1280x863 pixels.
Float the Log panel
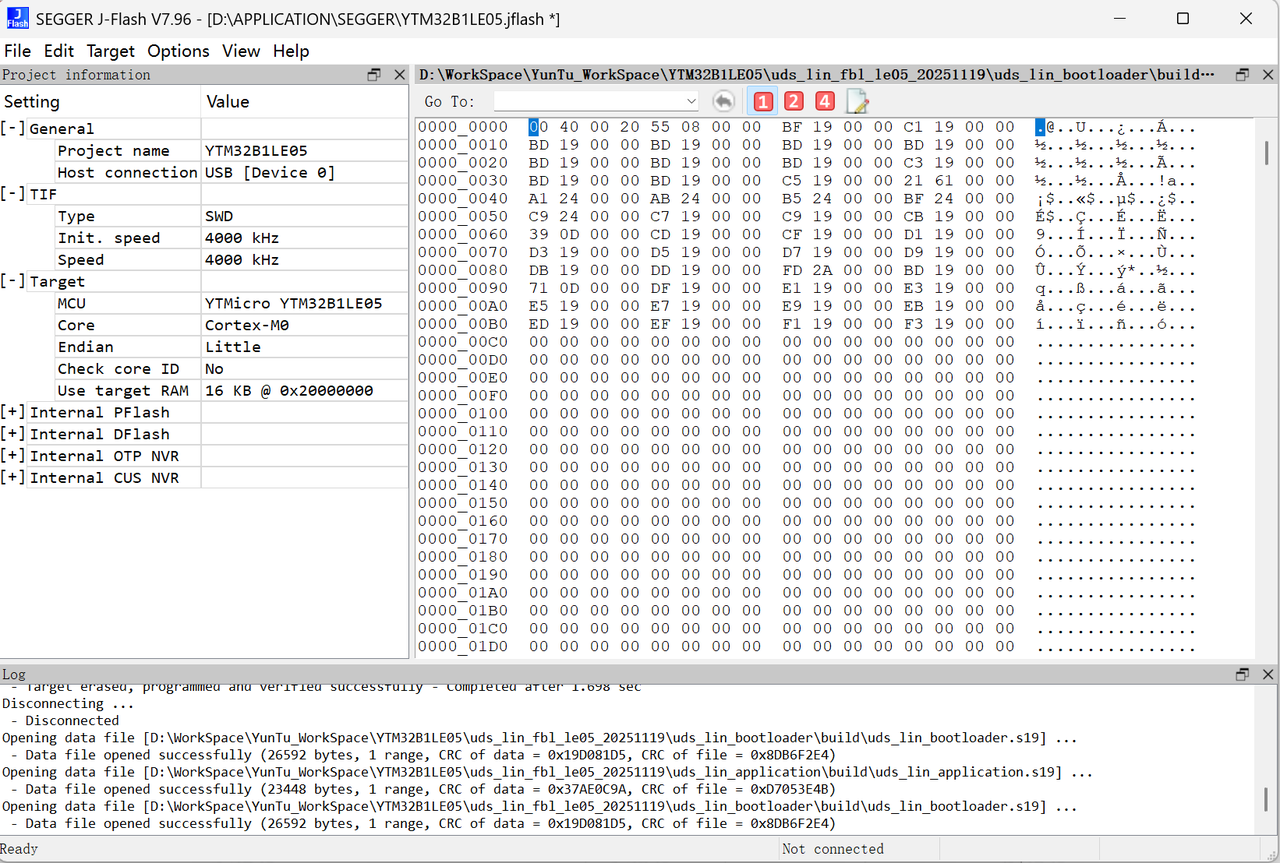click(1243, 674)
